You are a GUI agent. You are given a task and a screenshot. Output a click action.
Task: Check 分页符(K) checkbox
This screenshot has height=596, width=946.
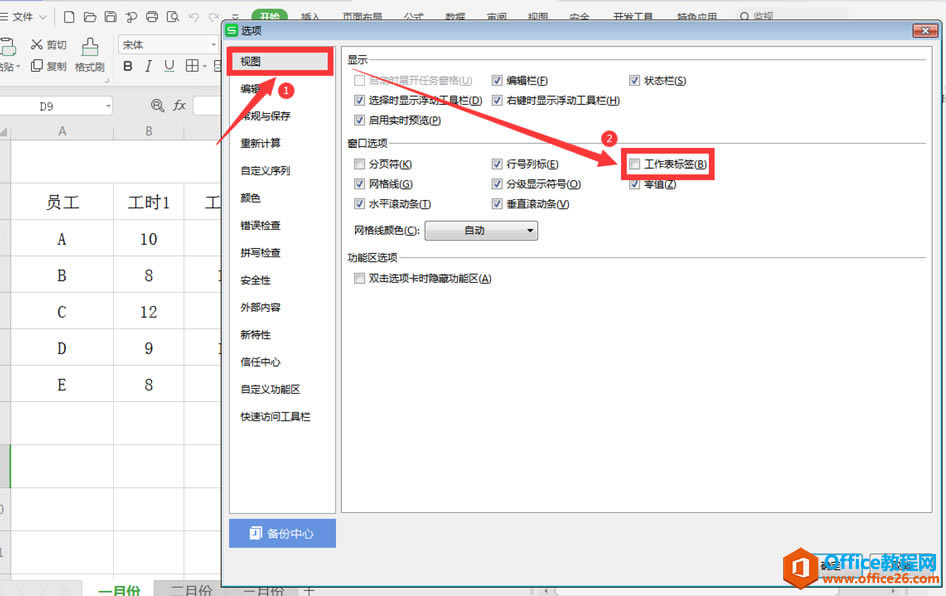coord(360,164)
